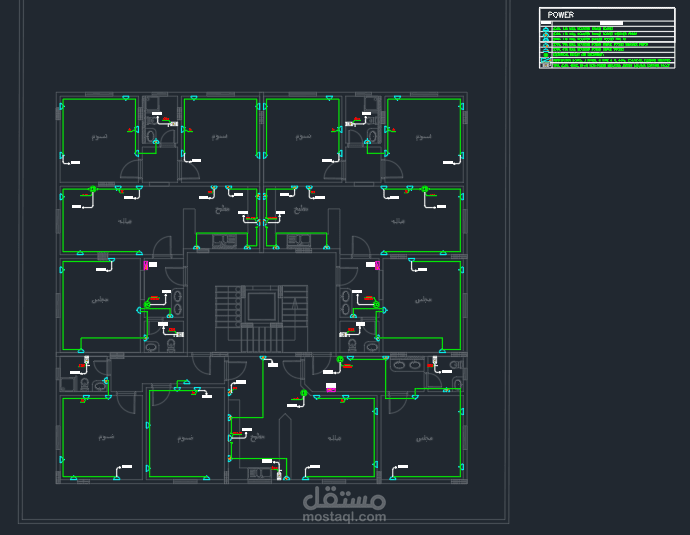Click the green circle symbol inside the bottom hall
The image size is (690, 535).
pyautogui.click(x=304, y=393)
